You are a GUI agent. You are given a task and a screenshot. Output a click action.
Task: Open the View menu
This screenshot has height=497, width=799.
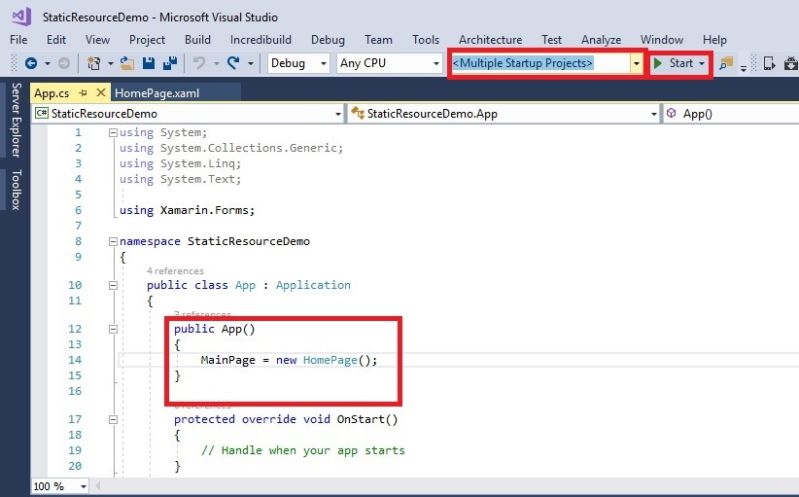[x=97, y=40]
